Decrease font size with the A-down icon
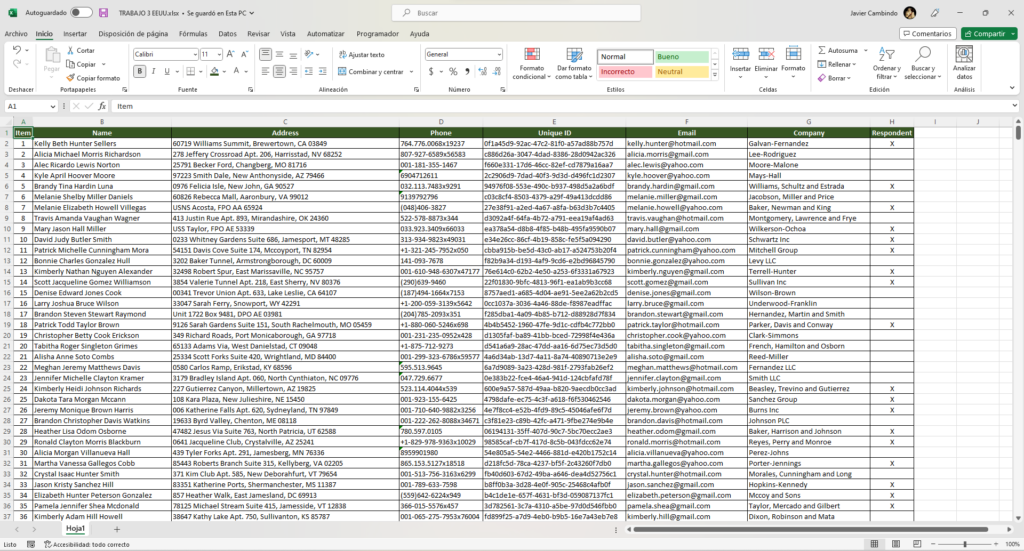 point(245,54)
